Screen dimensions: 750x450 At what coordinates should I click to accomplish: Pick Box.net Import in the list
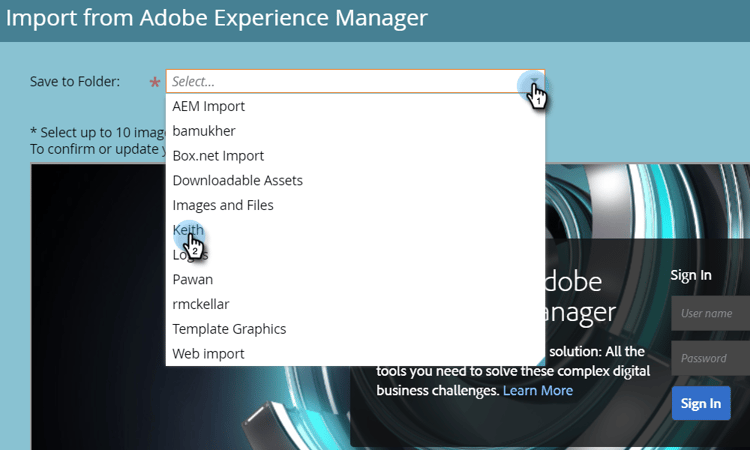pos(355,156)
